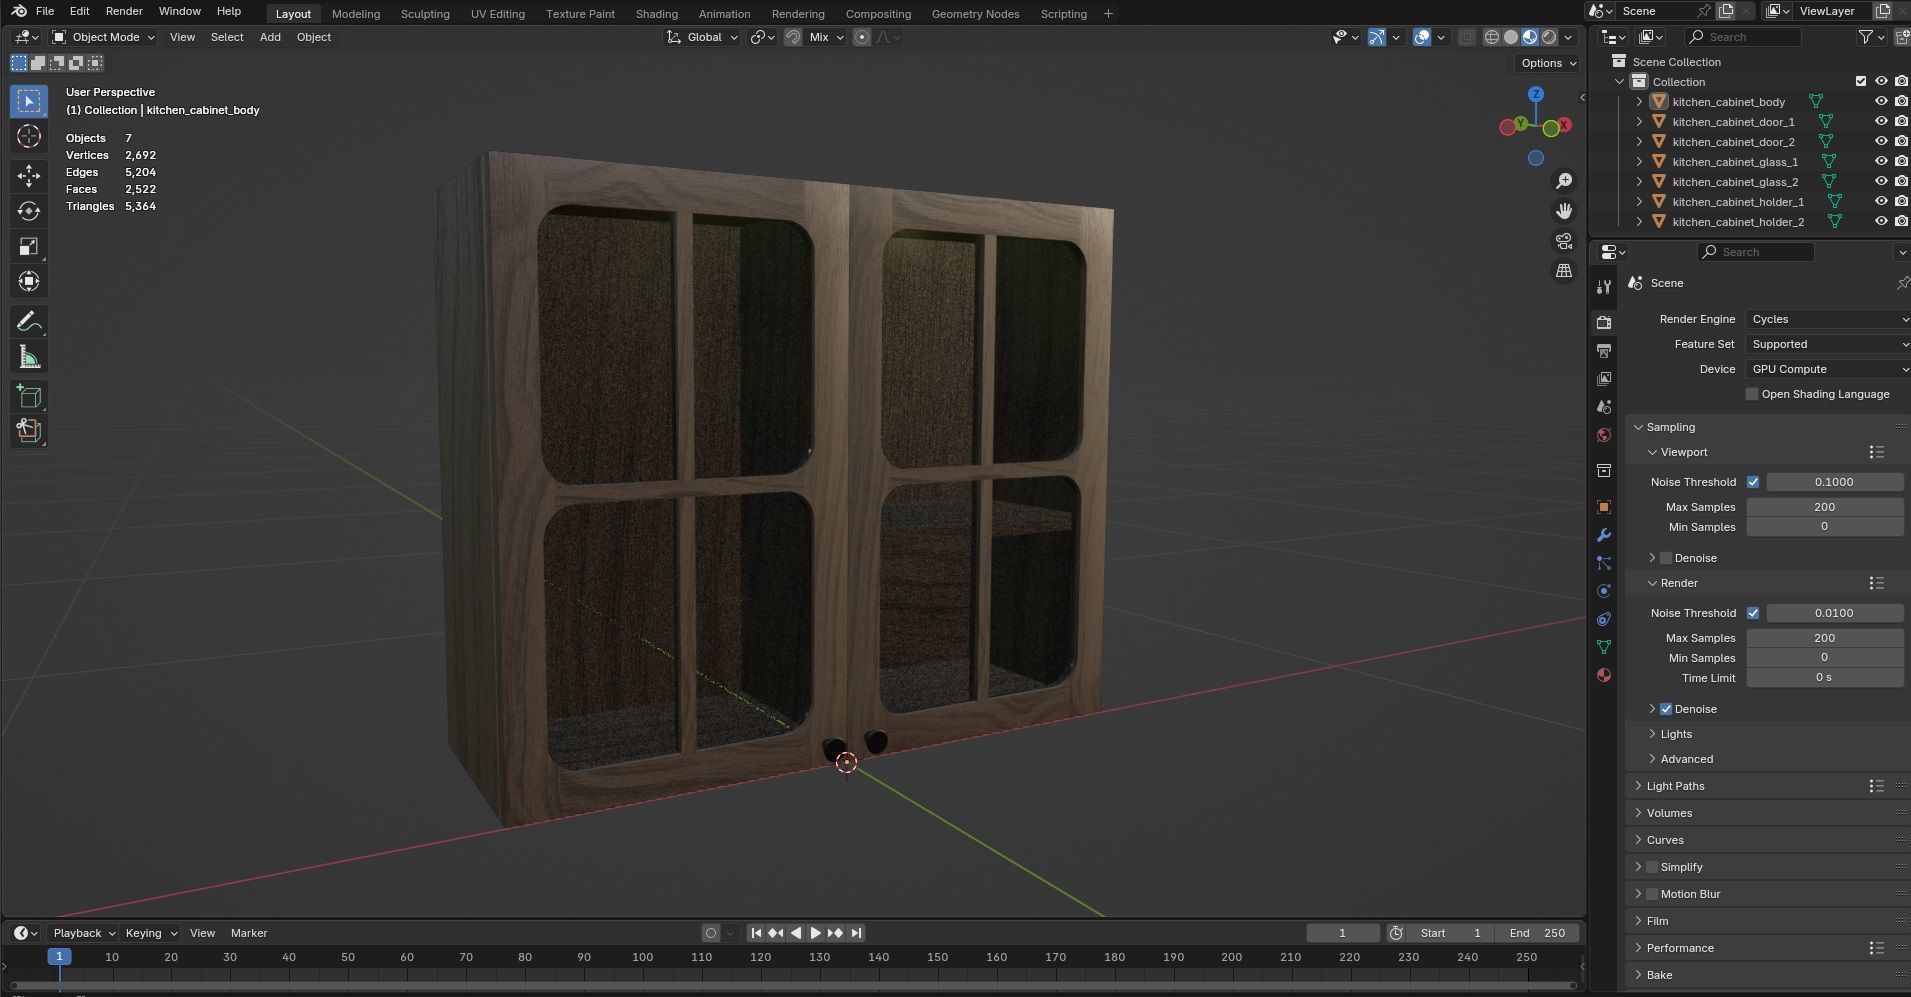This screenshot has height=997, width=1911.
Task: Activate the Select Box tool
Action: coord(29,101)
